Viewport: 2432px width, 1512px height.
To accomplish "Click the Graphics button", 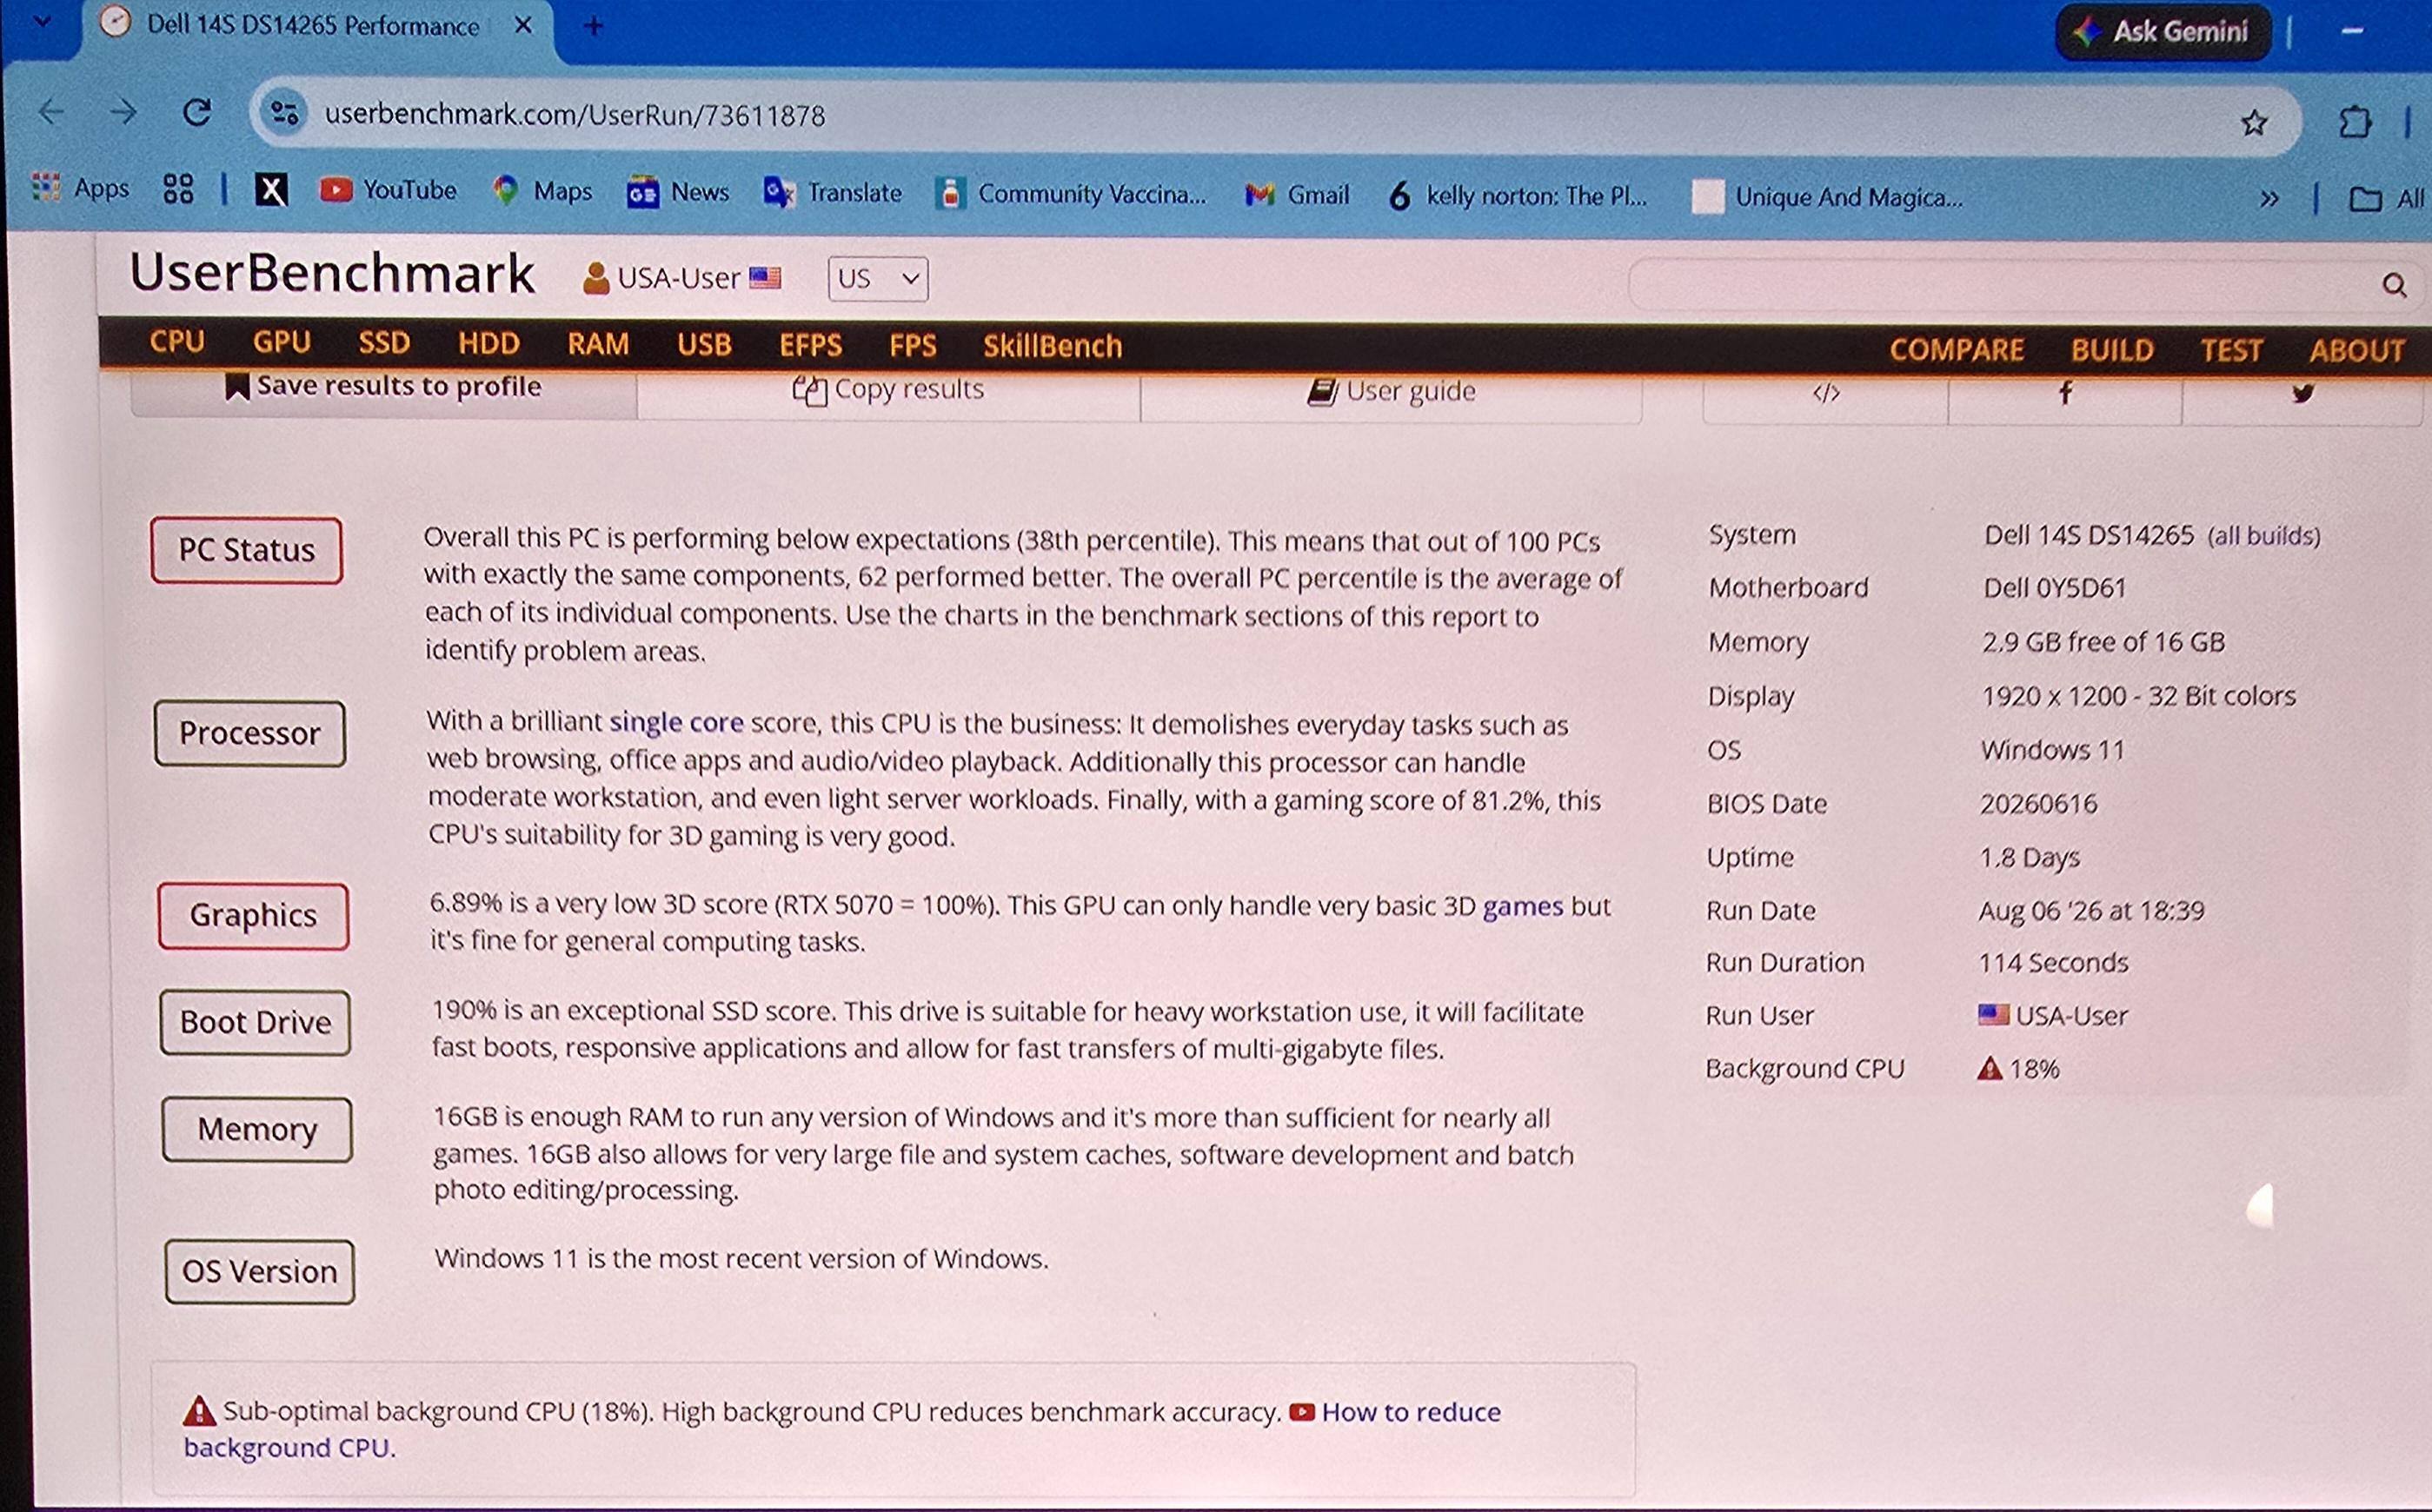I will click(253, 915).
